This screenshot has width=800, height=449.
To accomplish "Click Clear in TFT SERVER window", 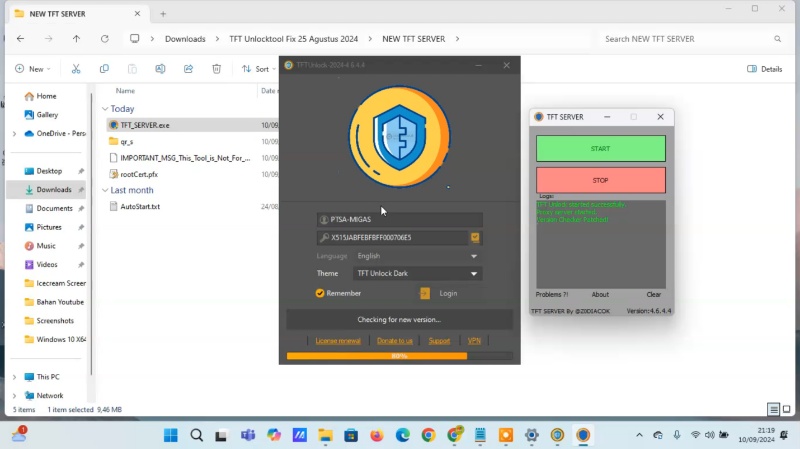I will [x=654, y=294].
